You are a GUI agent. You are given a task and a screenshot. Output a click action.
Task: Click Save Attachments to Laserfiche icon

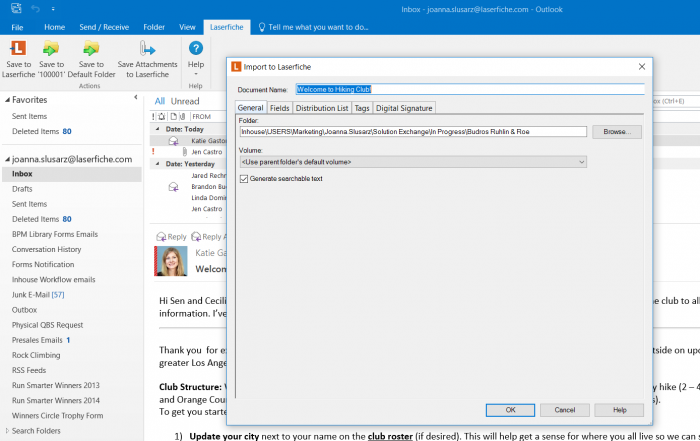click(x=147, y=50)
